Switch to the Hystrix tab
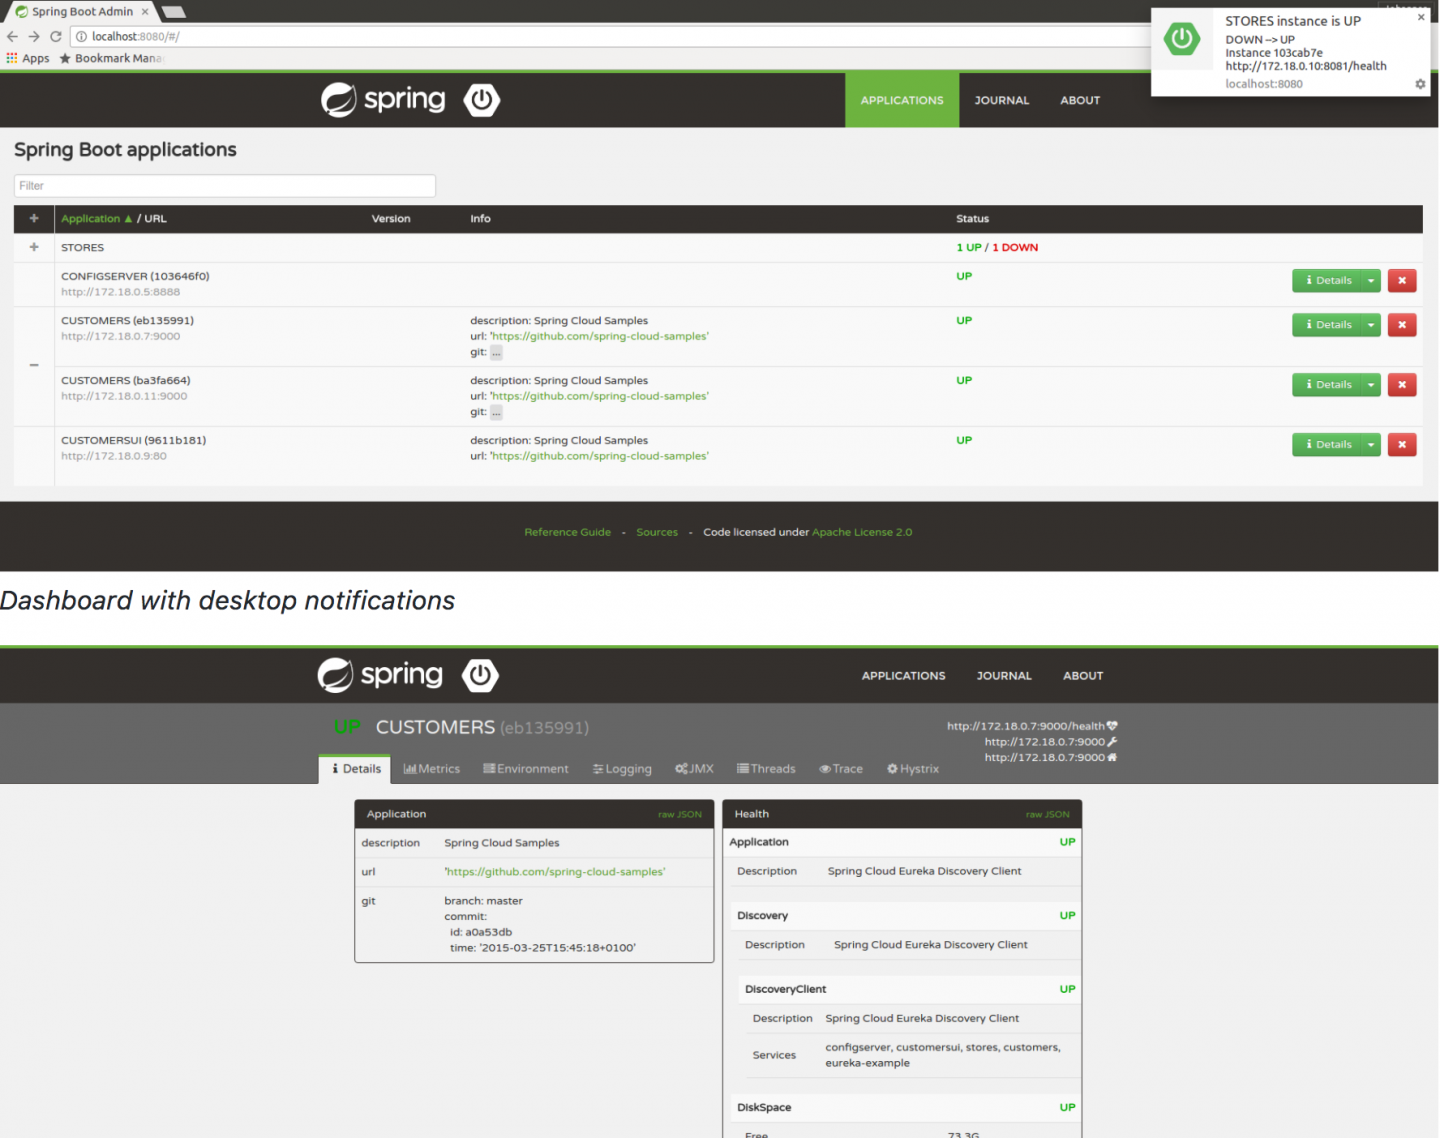 click(x=913, y=769)
